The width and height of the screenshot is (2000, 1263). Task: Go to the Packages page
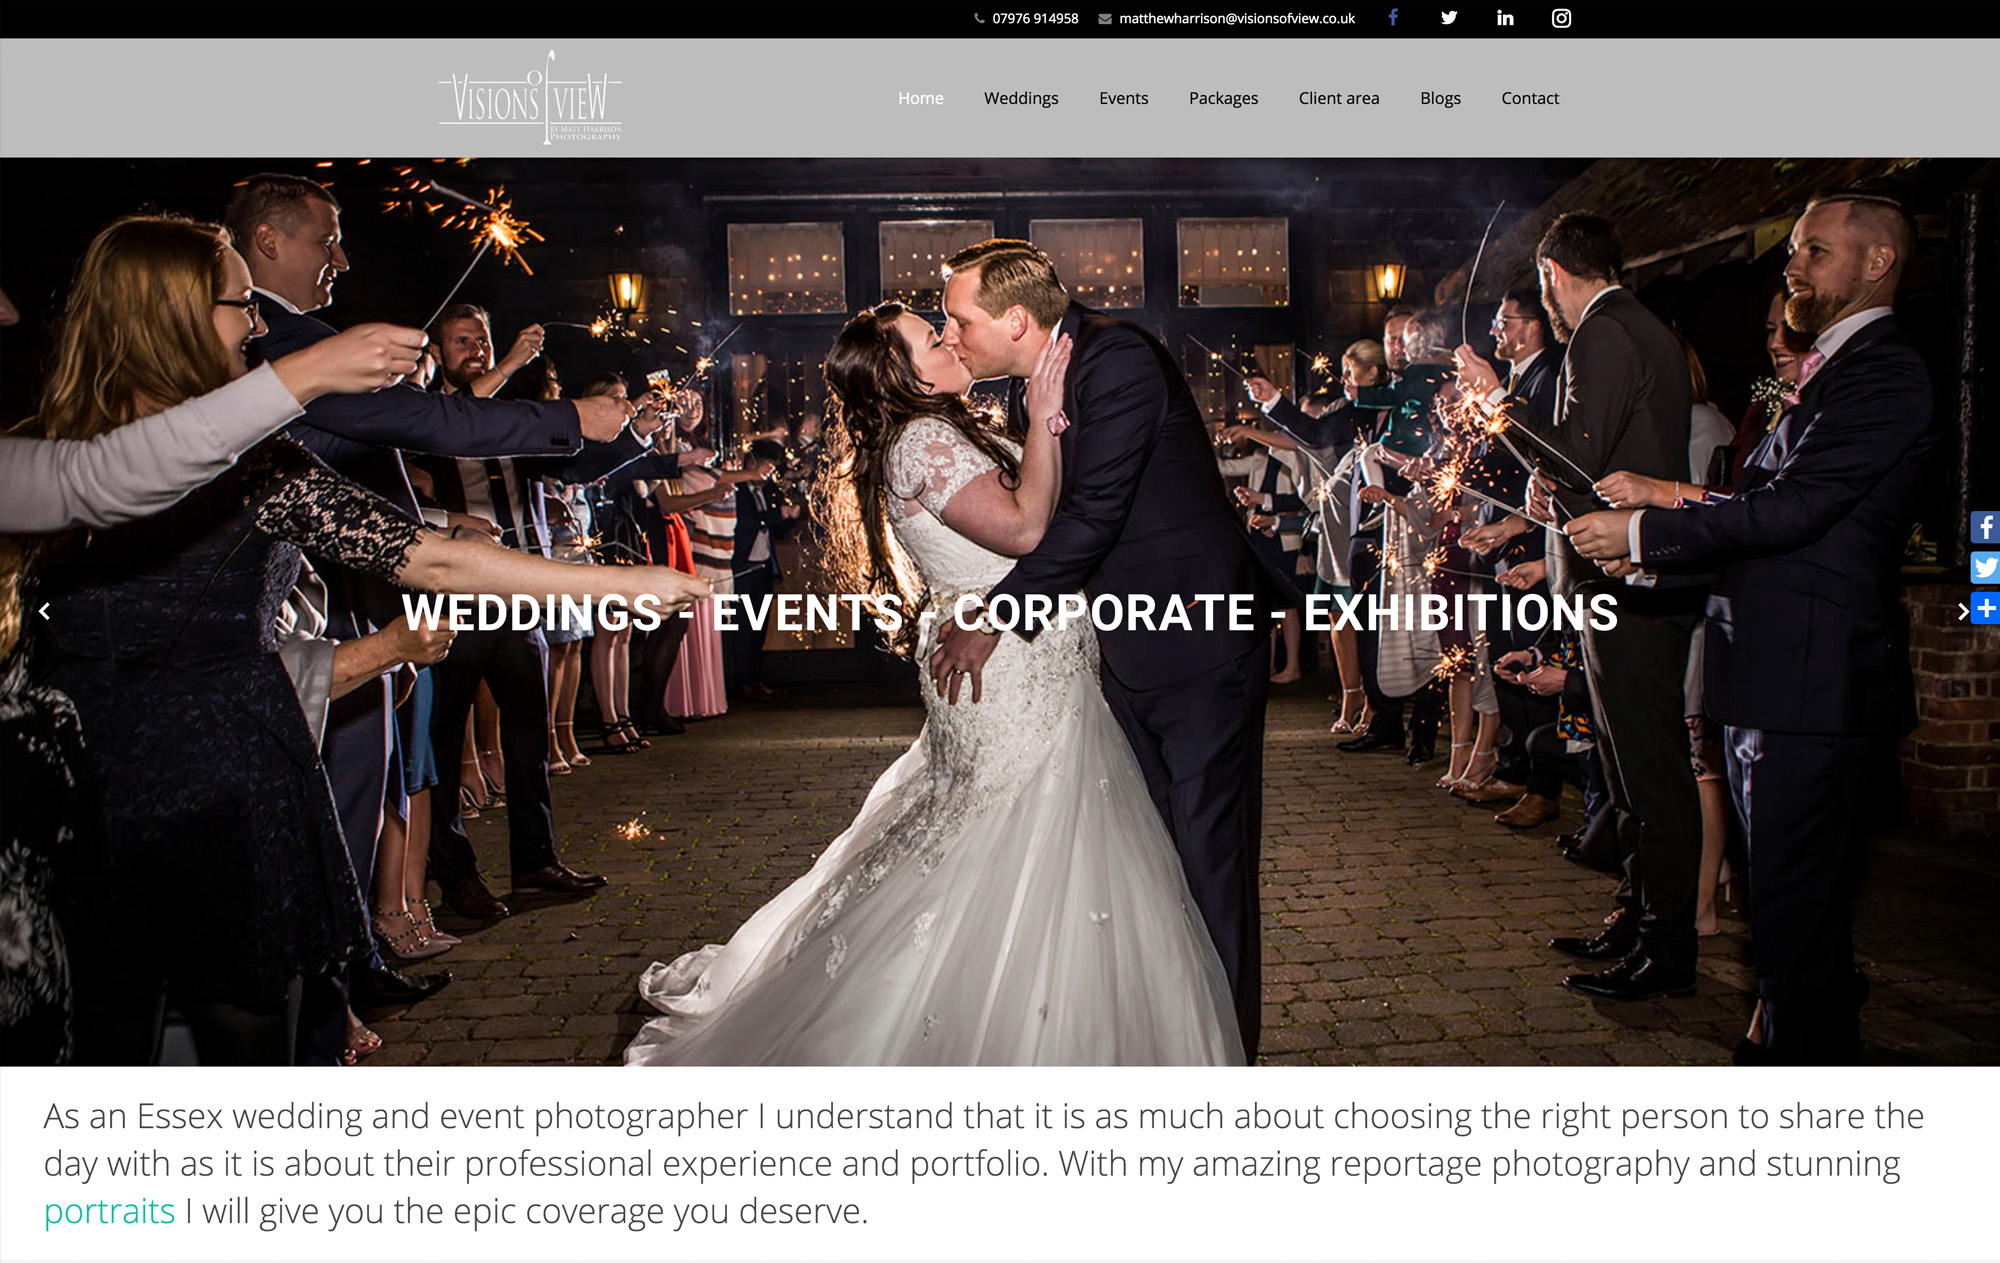click(x=1223, y=98)
